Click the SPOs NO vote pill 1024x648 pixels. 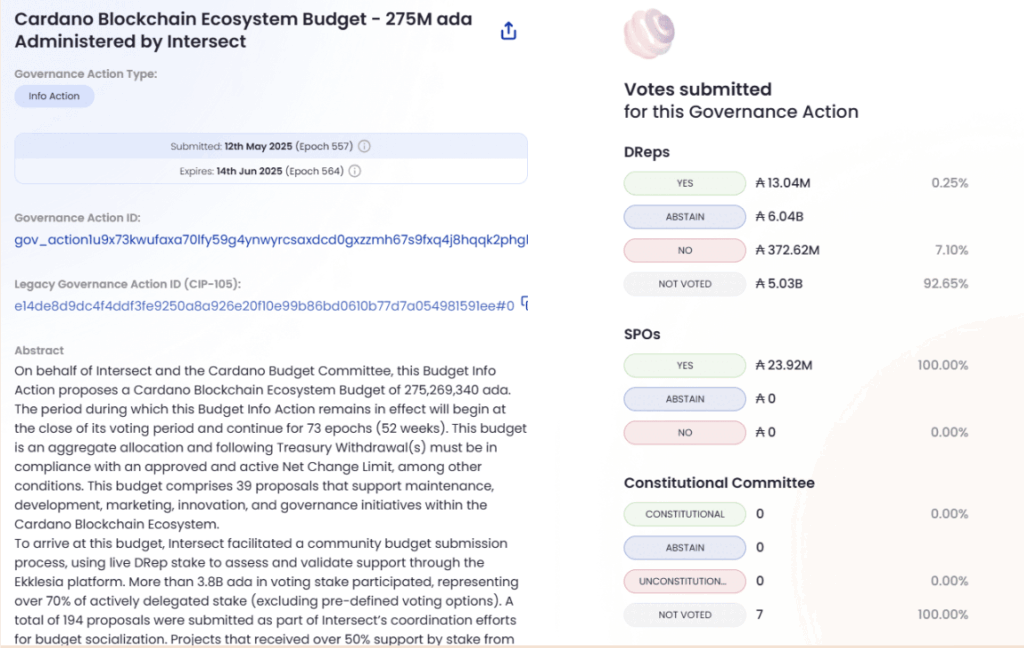point(684,432)
